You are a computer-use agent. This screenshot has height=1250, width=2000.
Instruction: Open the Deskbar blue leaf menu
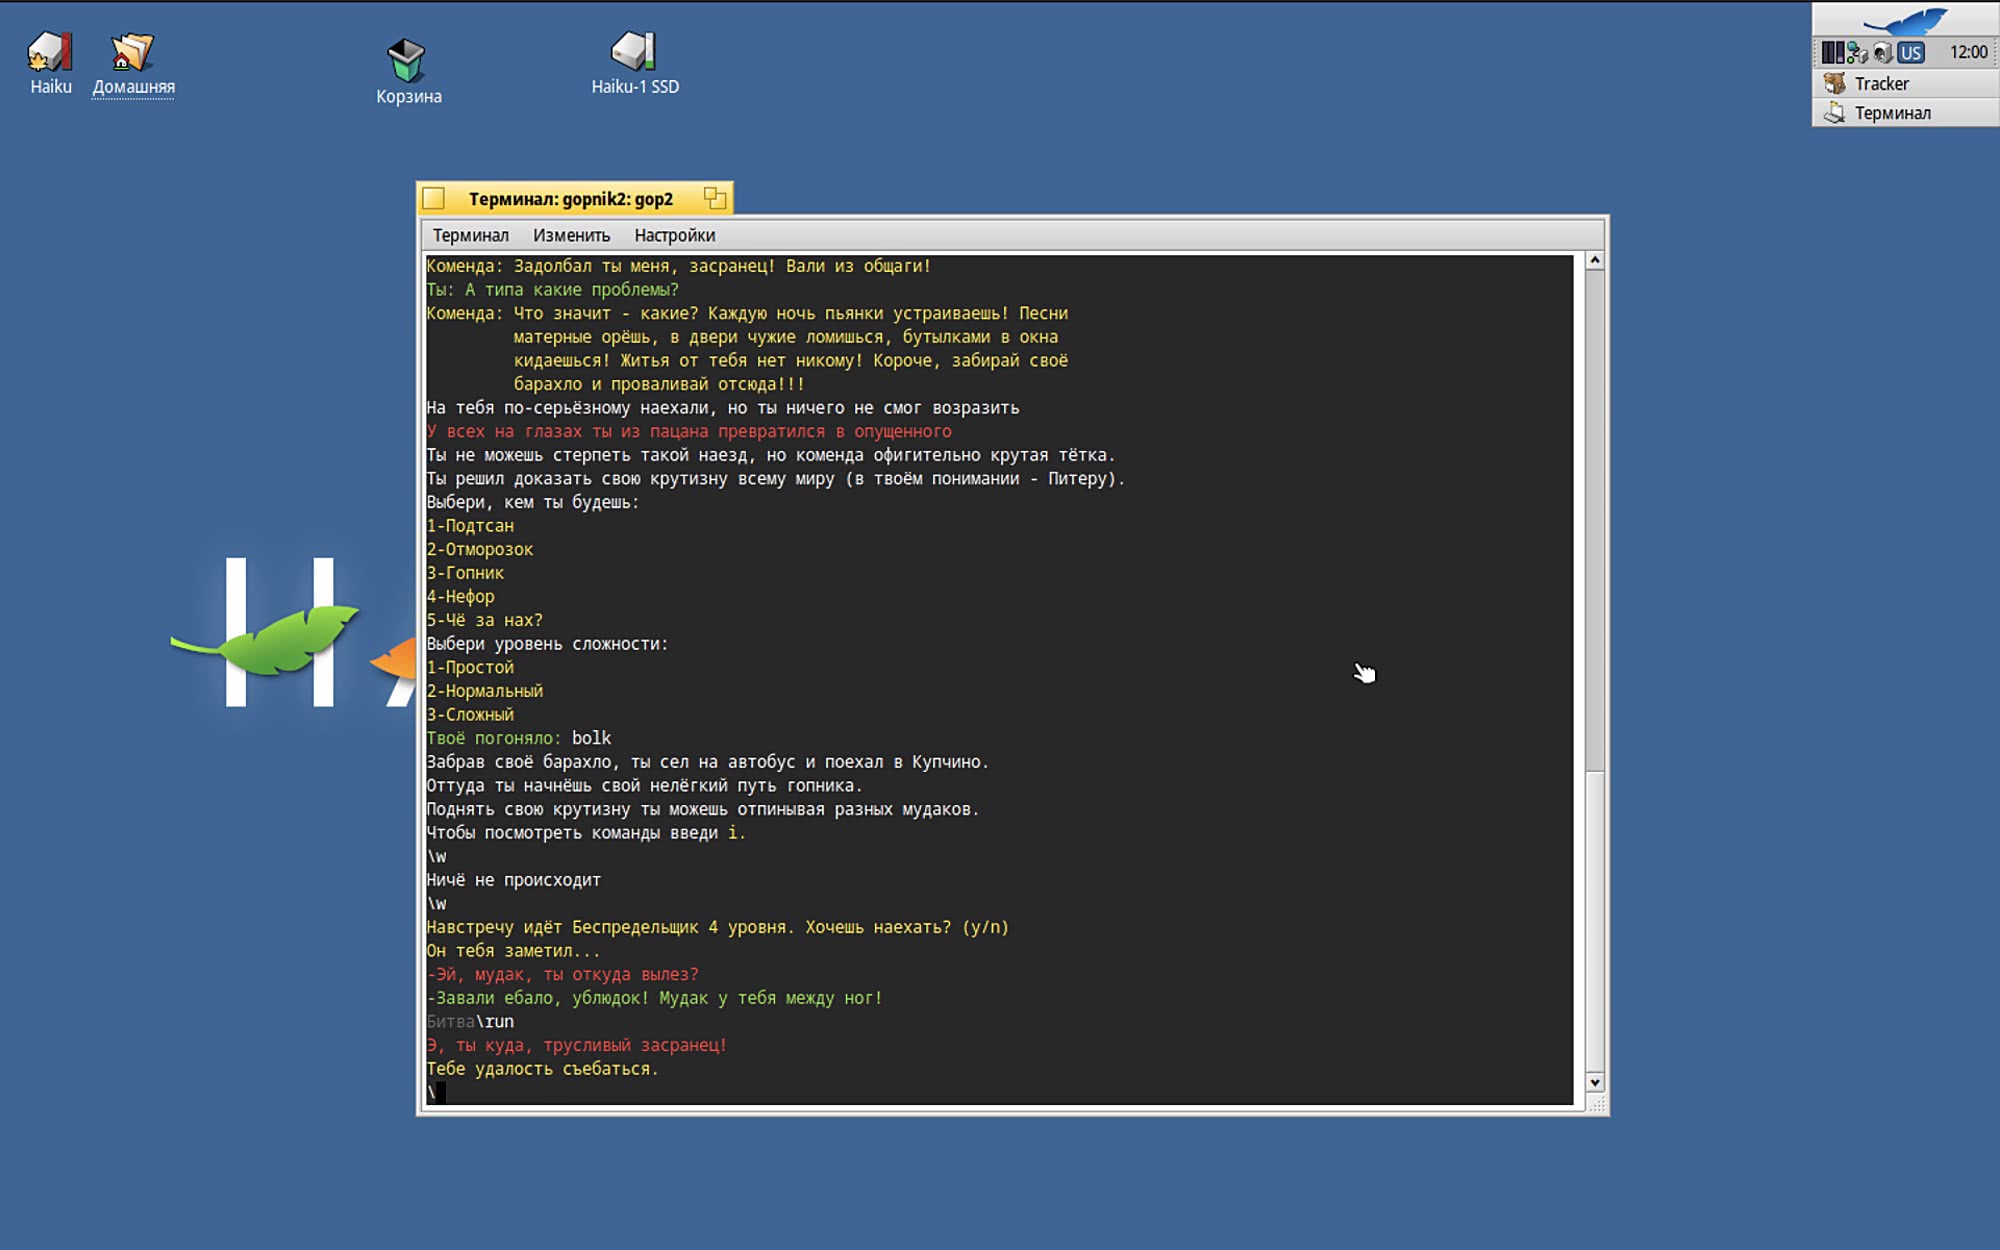pyautogui.click(x=1905, y=20)
